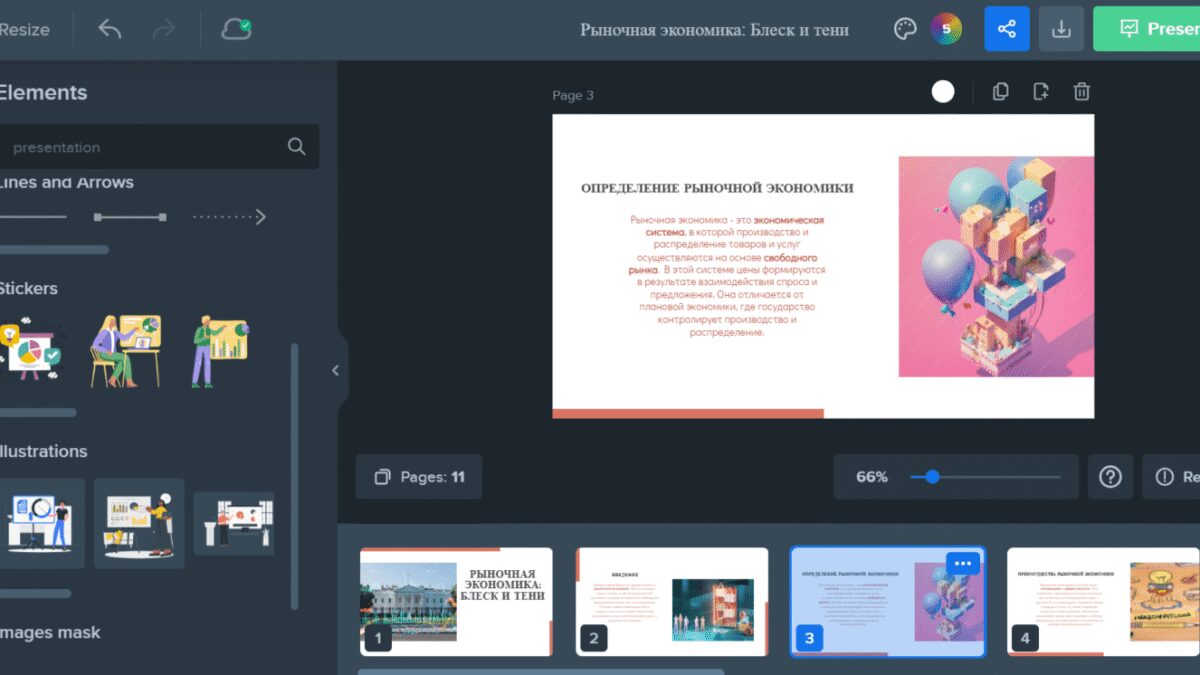Click the red body paragraph on slide
Screen dimensions: 1200x675
click(727, 276)
